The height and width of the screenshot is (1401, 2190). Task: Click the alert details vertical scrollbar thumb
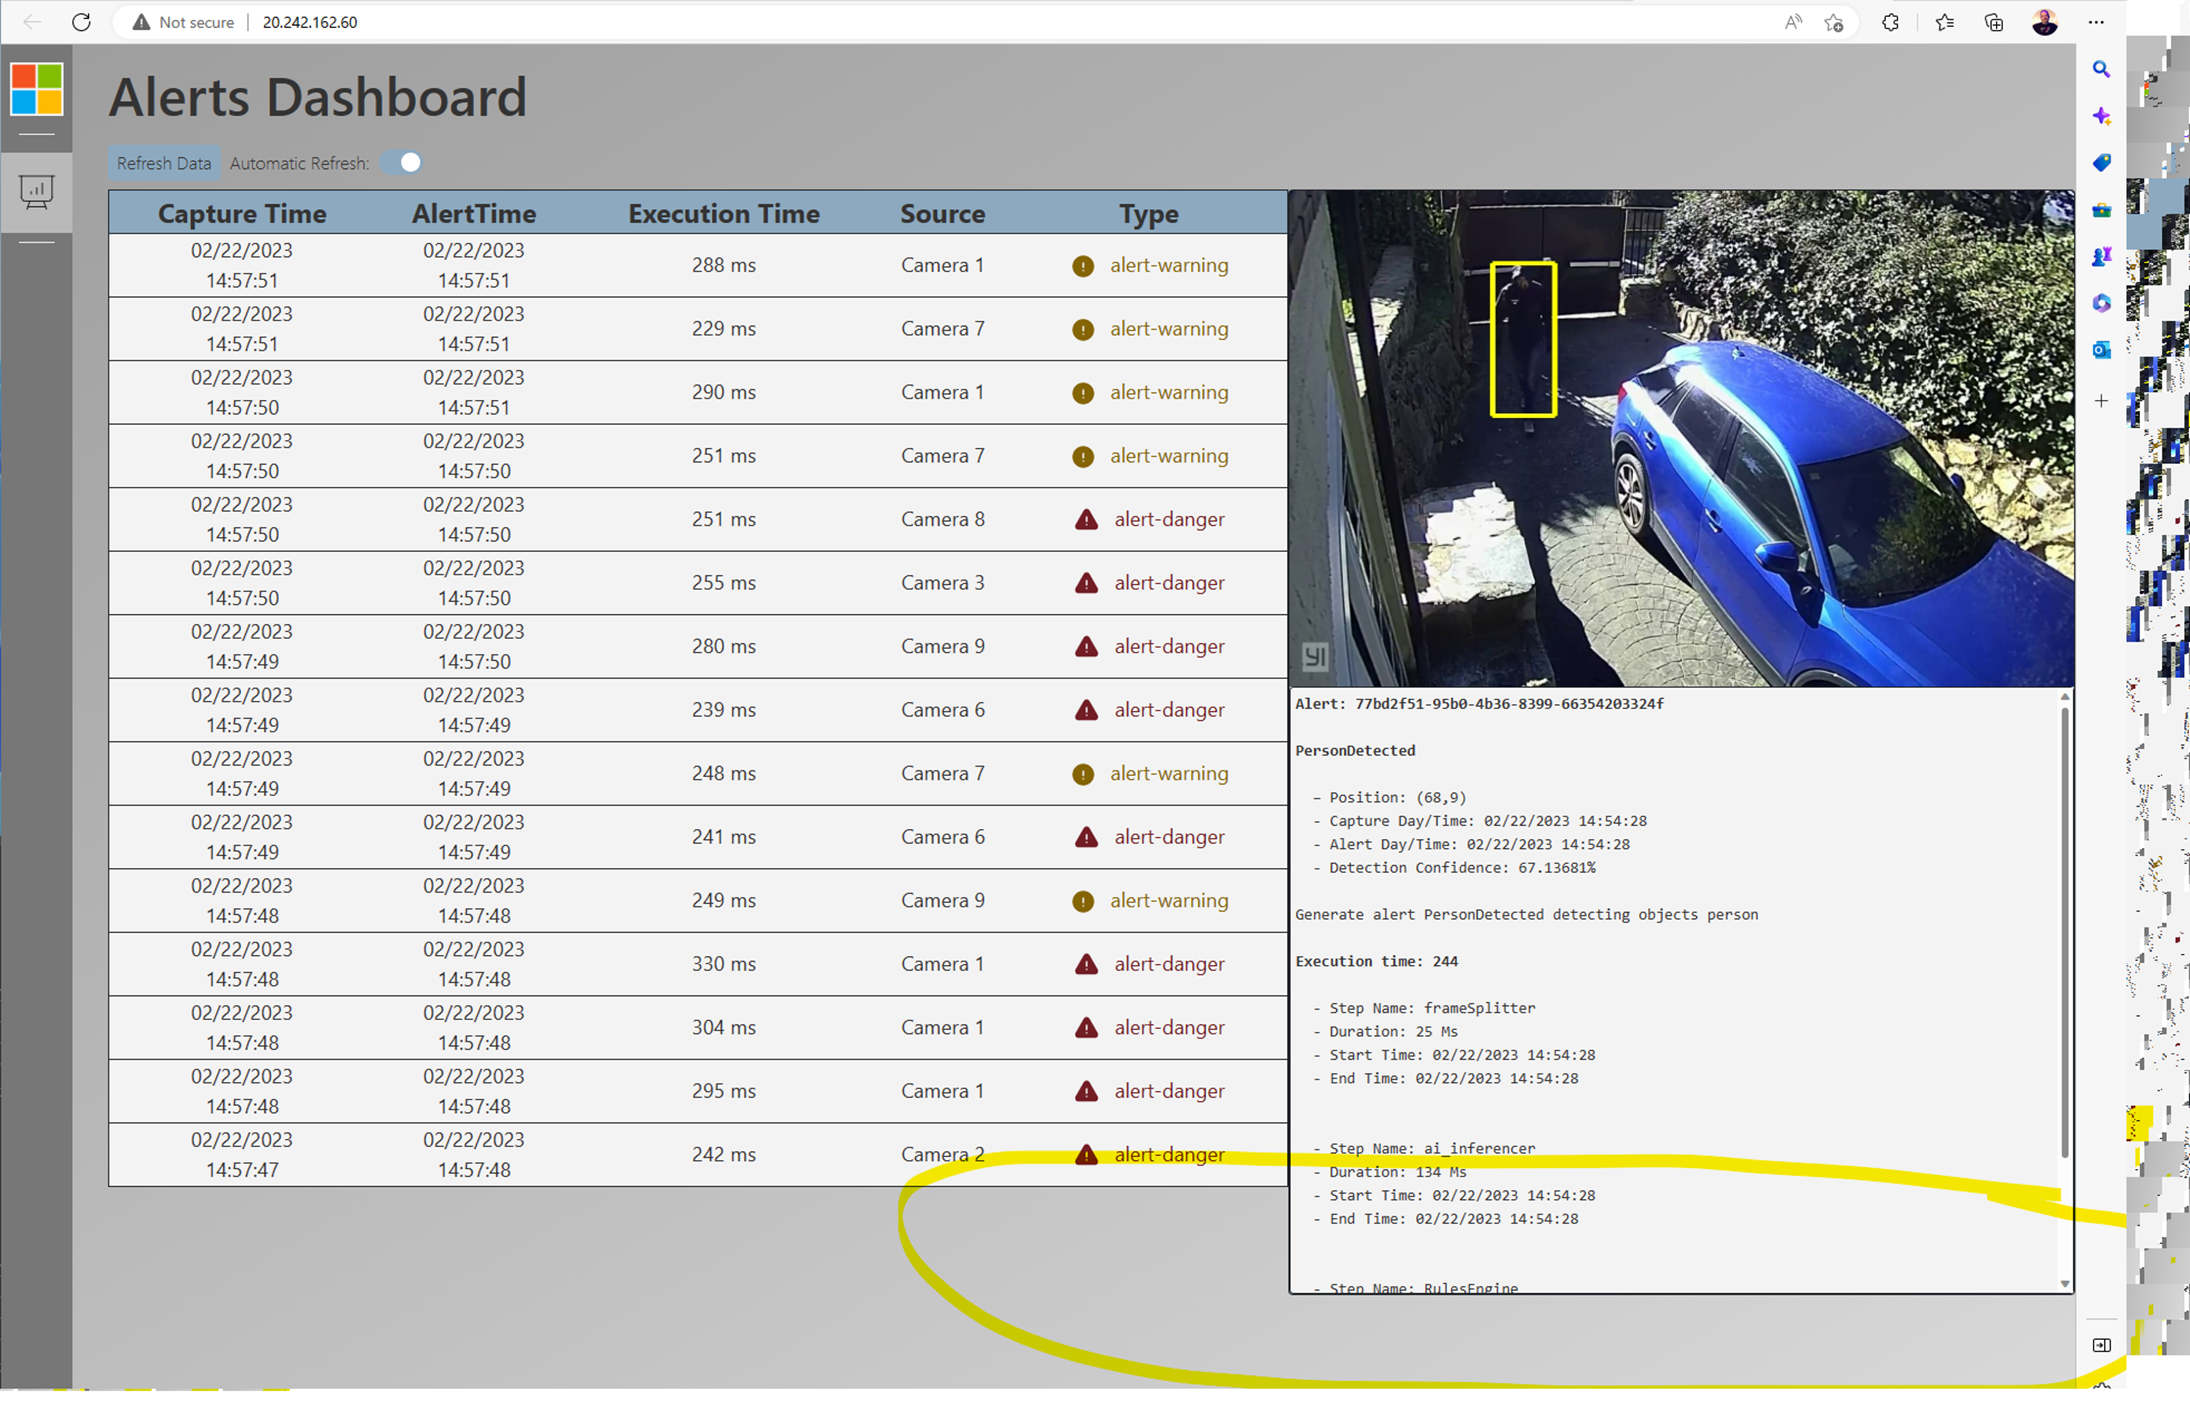2064,930
